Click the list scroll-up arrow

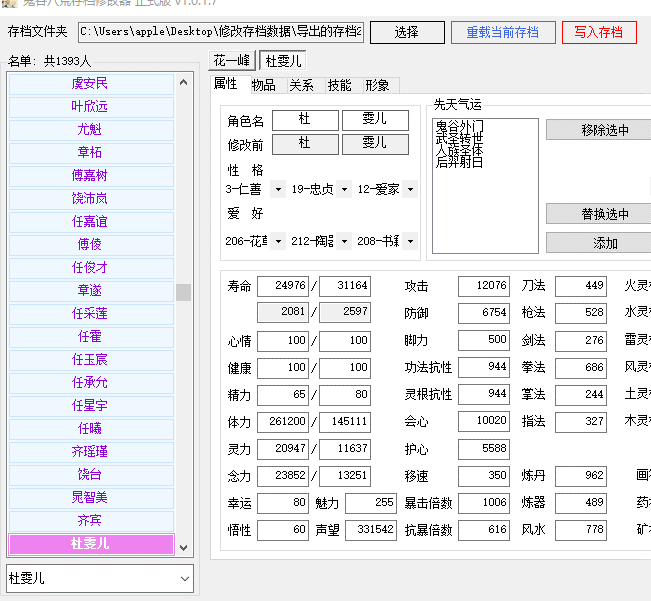[x=184, y=83]
